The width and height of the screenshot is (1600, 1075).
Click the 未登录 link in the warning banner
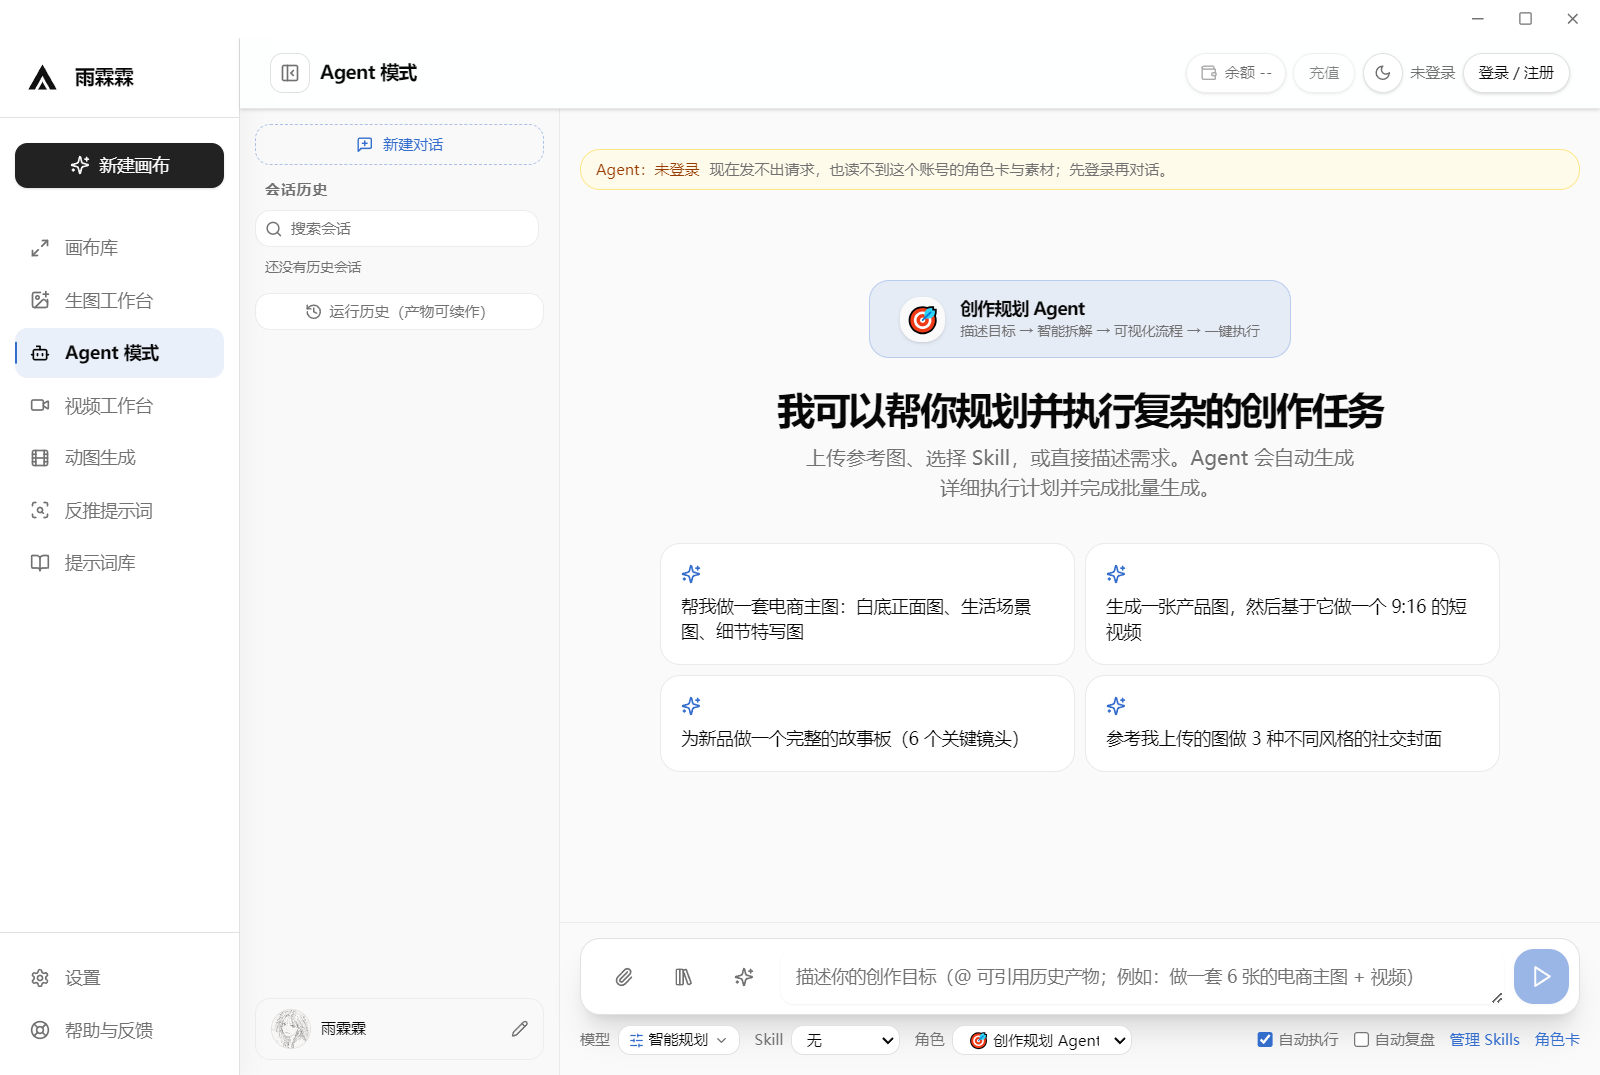[x=677, y=170]
